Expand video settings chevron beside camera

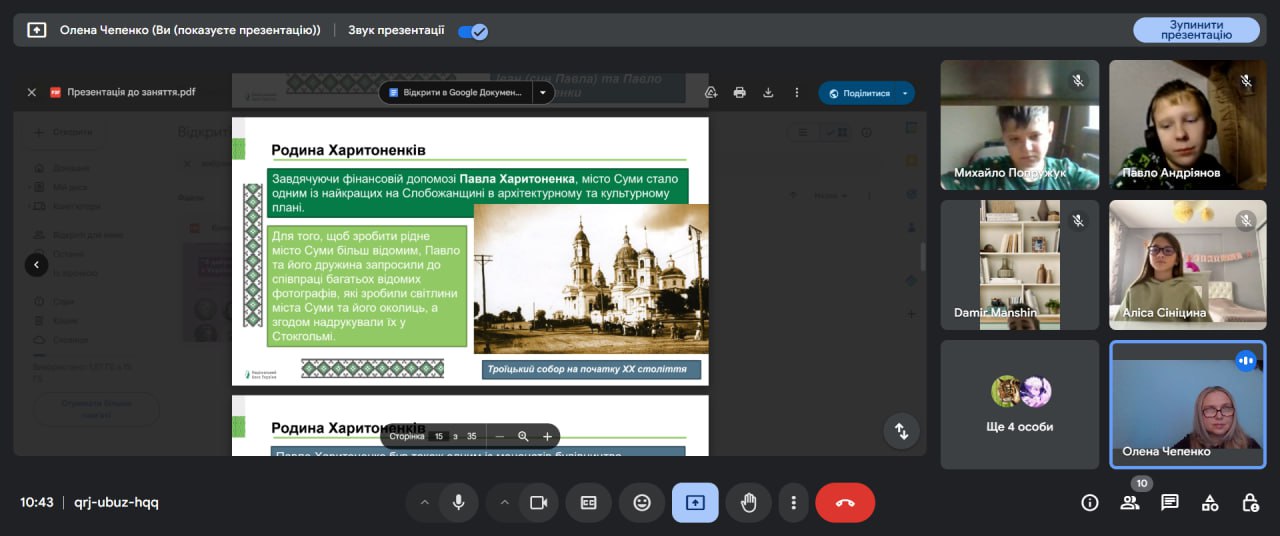point(504,503)
